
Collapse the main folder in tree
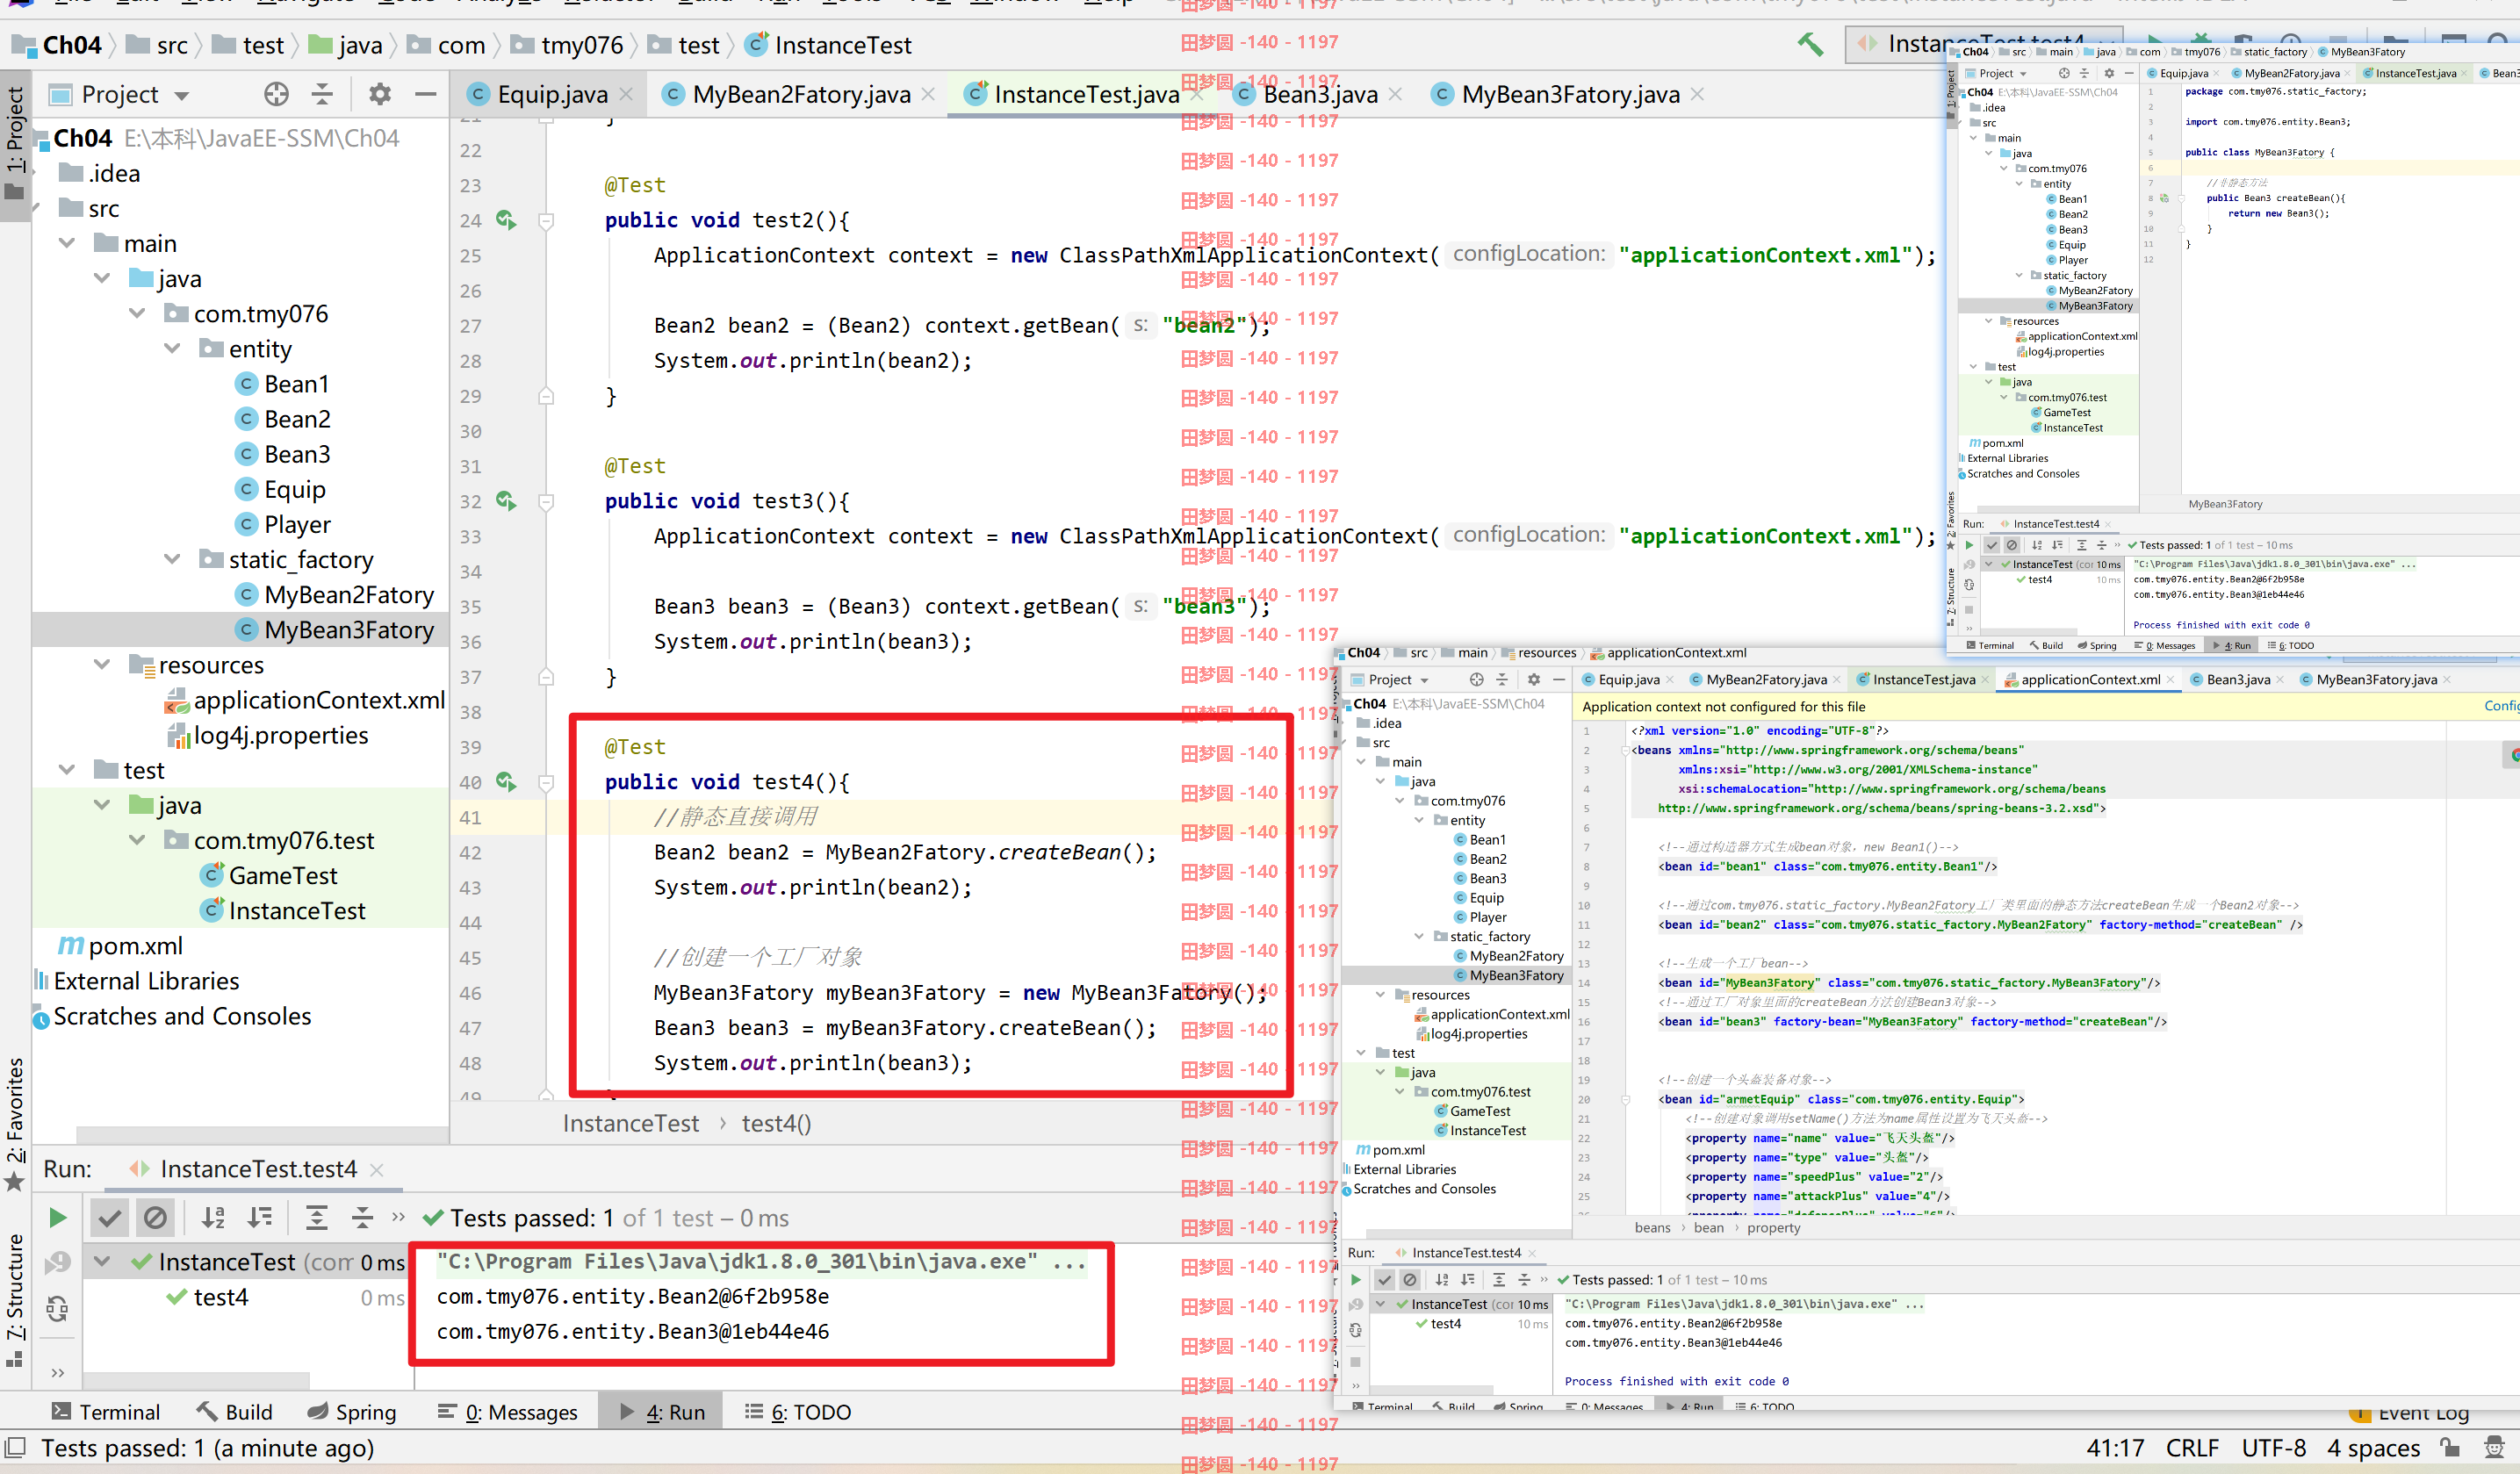[x=67, y=243]
